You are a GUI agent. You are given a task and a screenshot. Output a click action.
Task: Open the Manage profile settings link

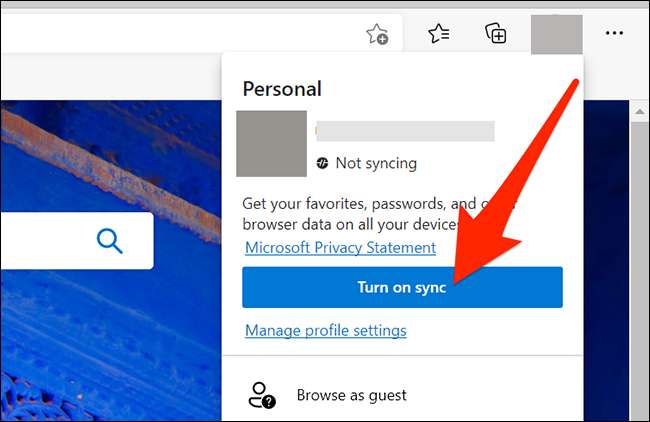coord(325,330)
